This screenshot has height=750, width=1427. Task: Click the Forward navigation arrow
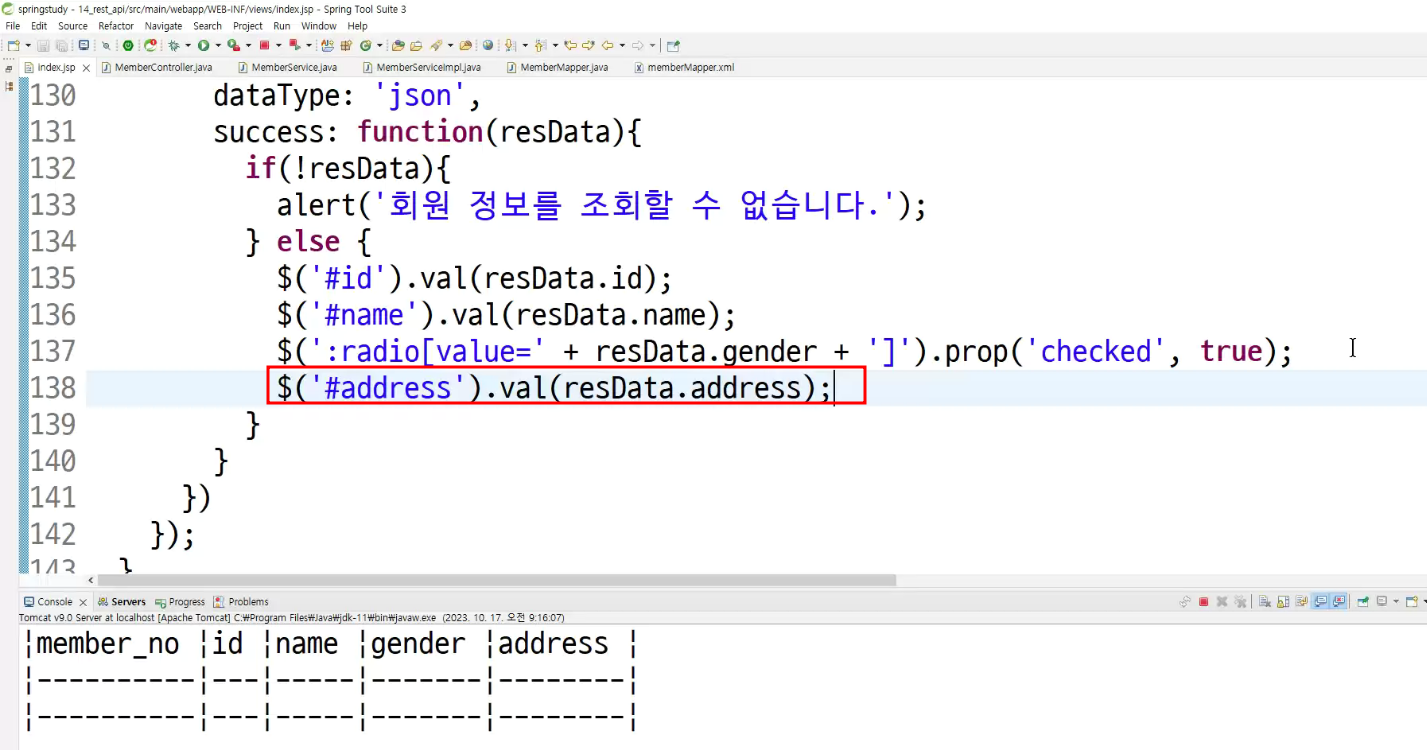[637, 45]
